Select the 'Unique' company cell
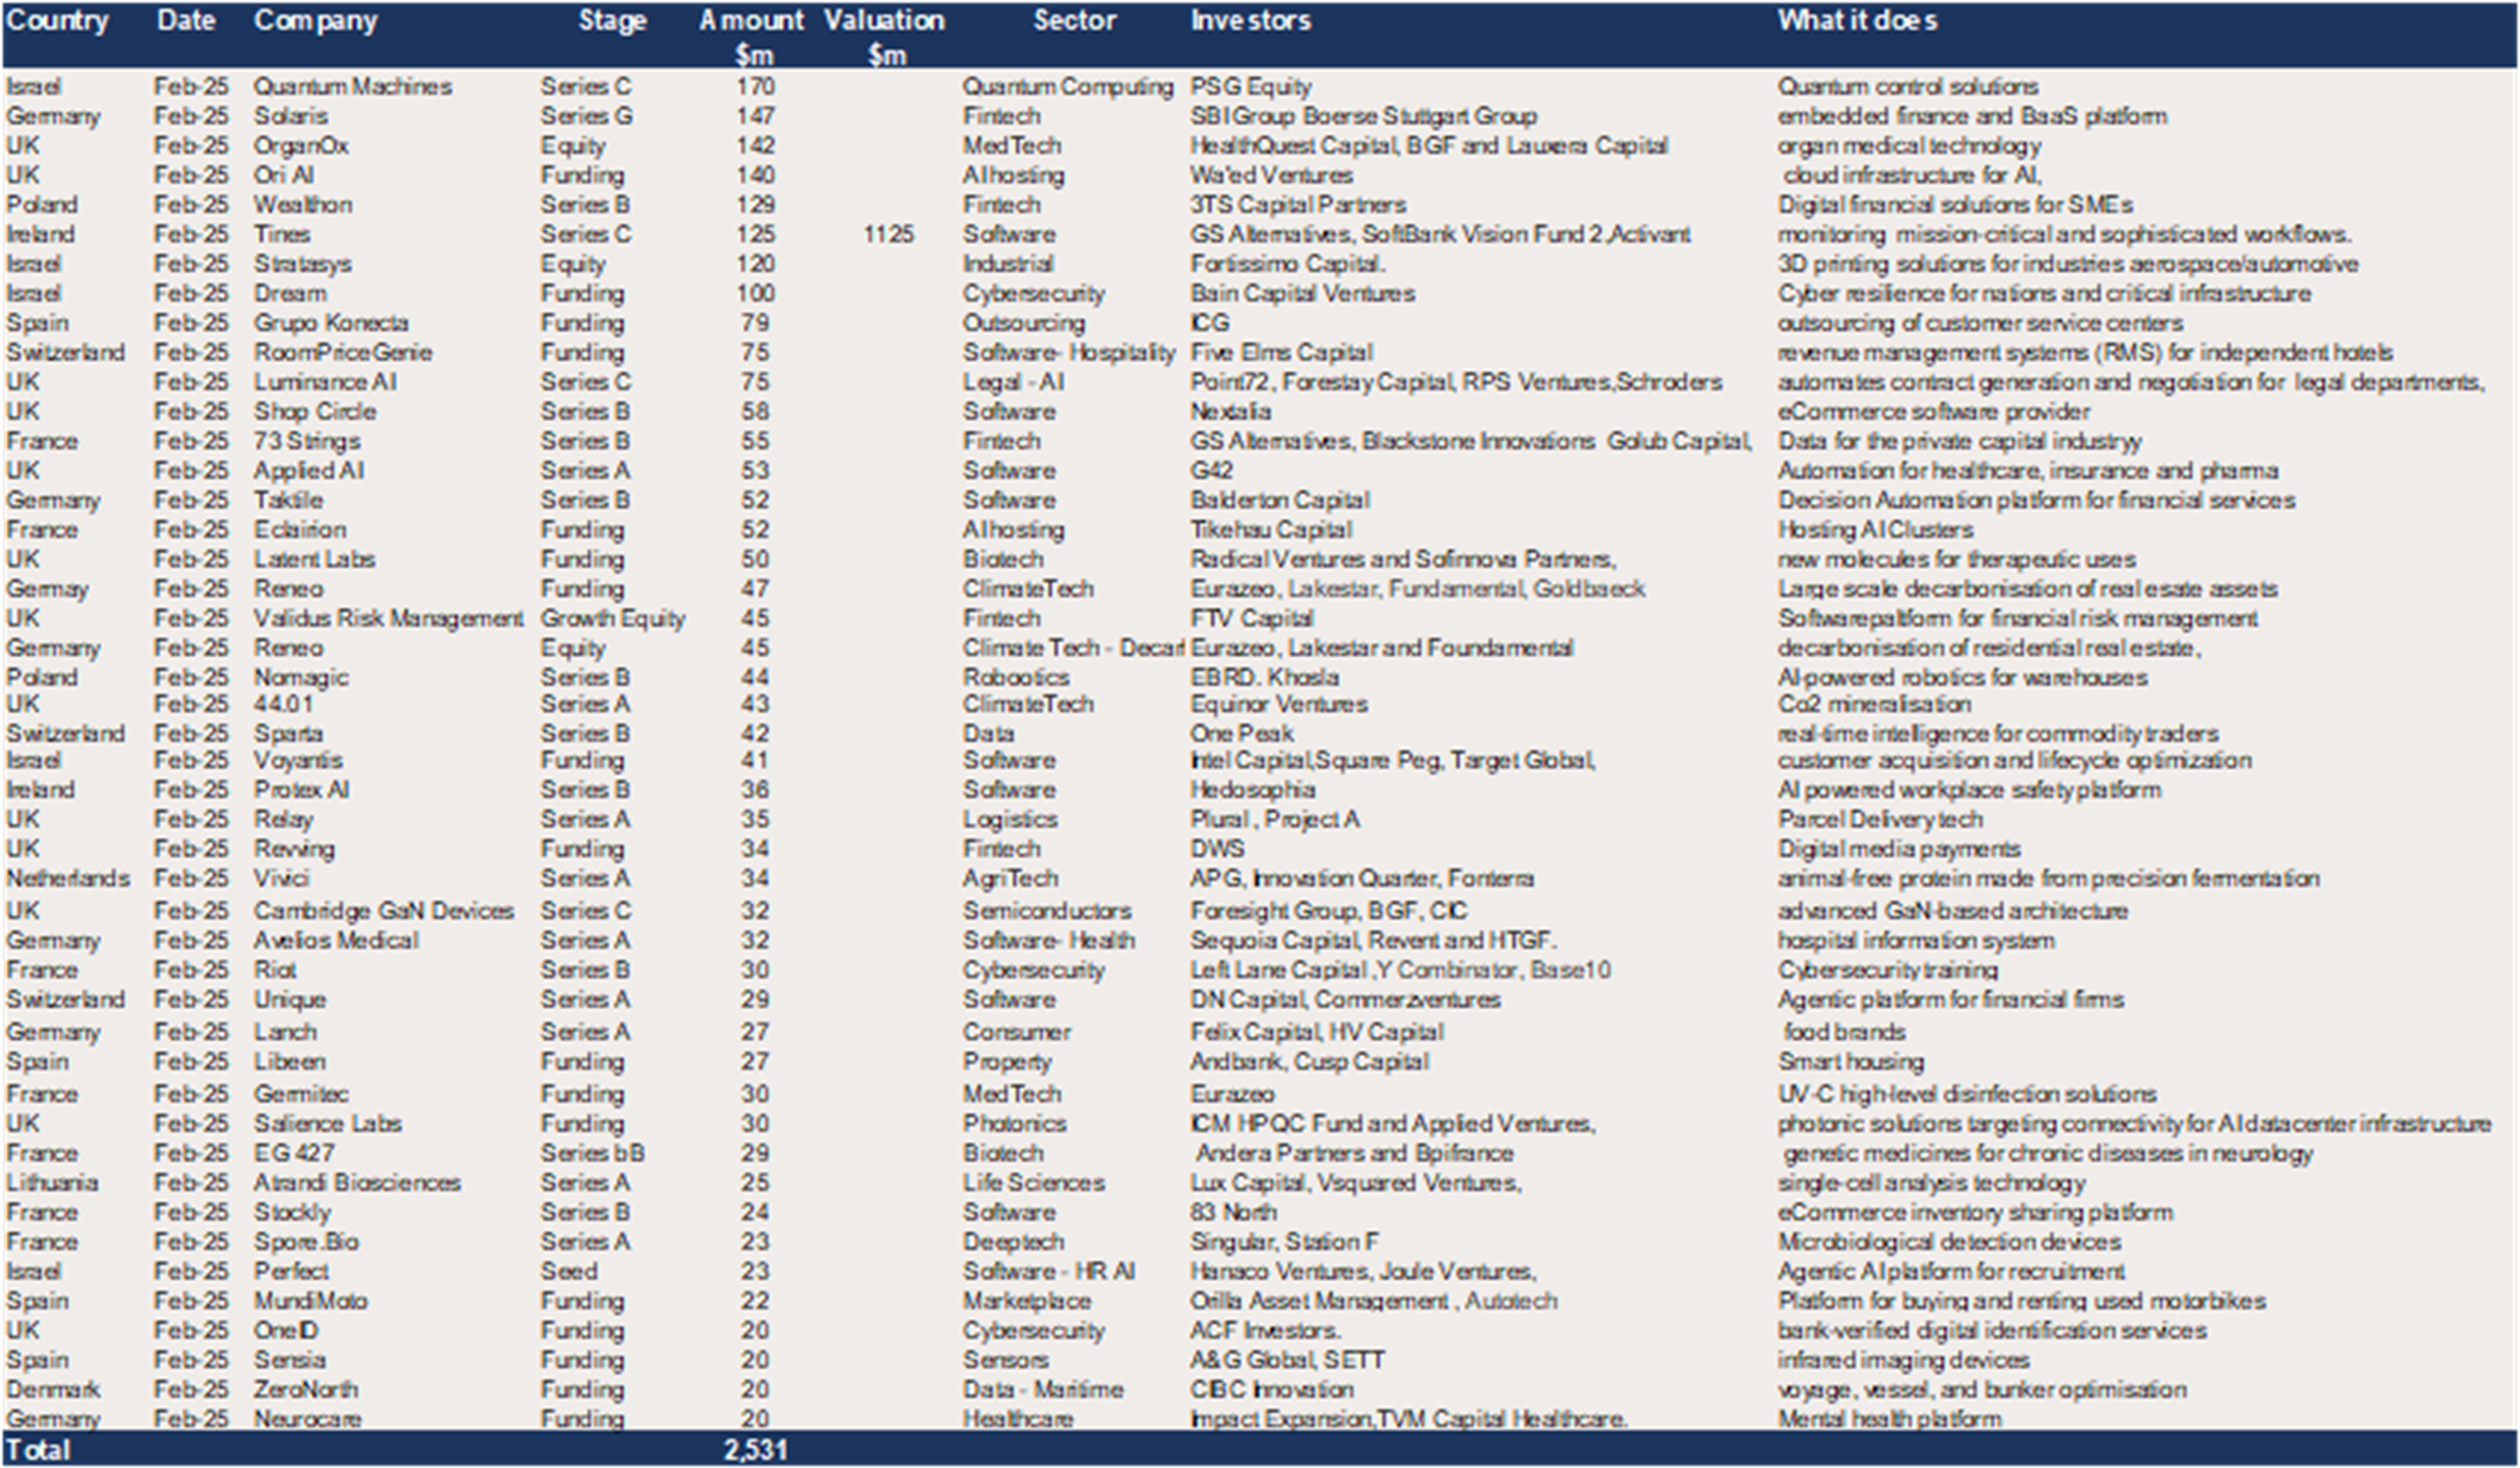The width and height of the screenshot is (2520, 1468). [x=289, y=1000]
